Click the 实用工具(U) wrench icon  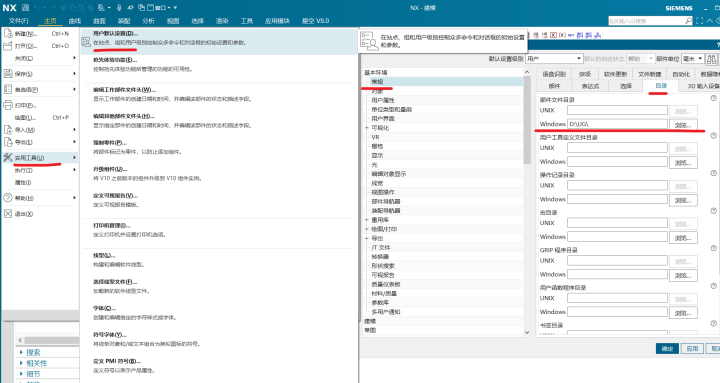pyautogui.click(x=8, y=158)
